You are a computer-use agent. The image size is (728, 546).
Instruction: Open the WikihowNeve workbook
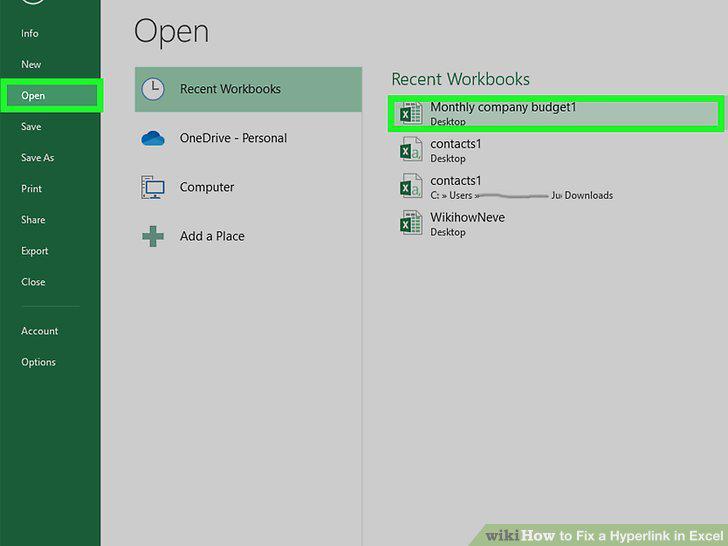point(556,224)
